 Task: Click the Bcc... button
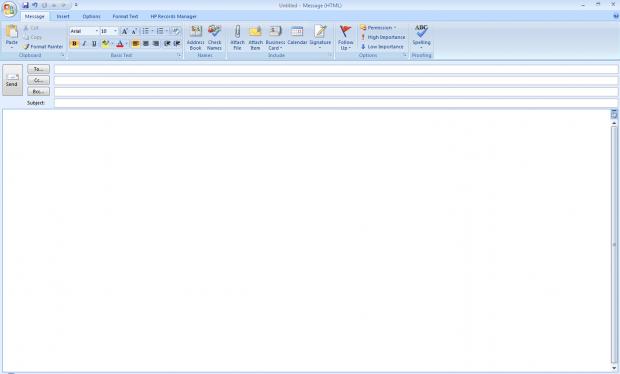click(38, 91)
